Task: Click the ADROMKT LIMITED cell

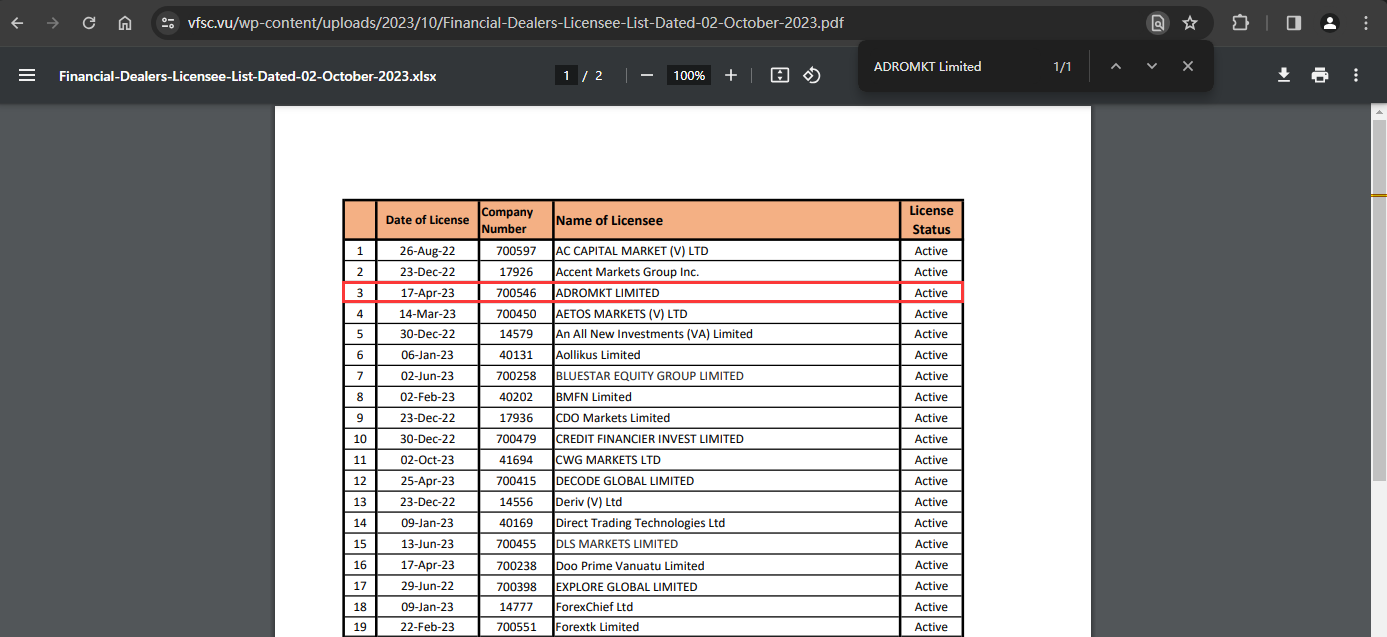Action: pyautogui.click(x=727, y=293)
